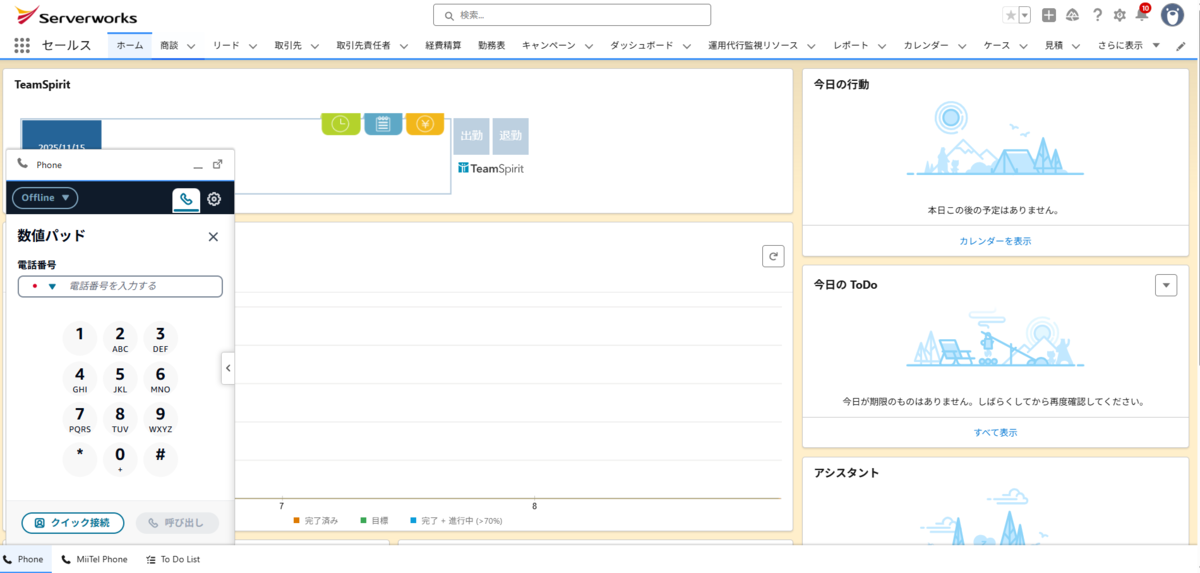Click the 呼び出し call button
The width and height of the screenshot is (1200, 573).
tap(176, 523)
